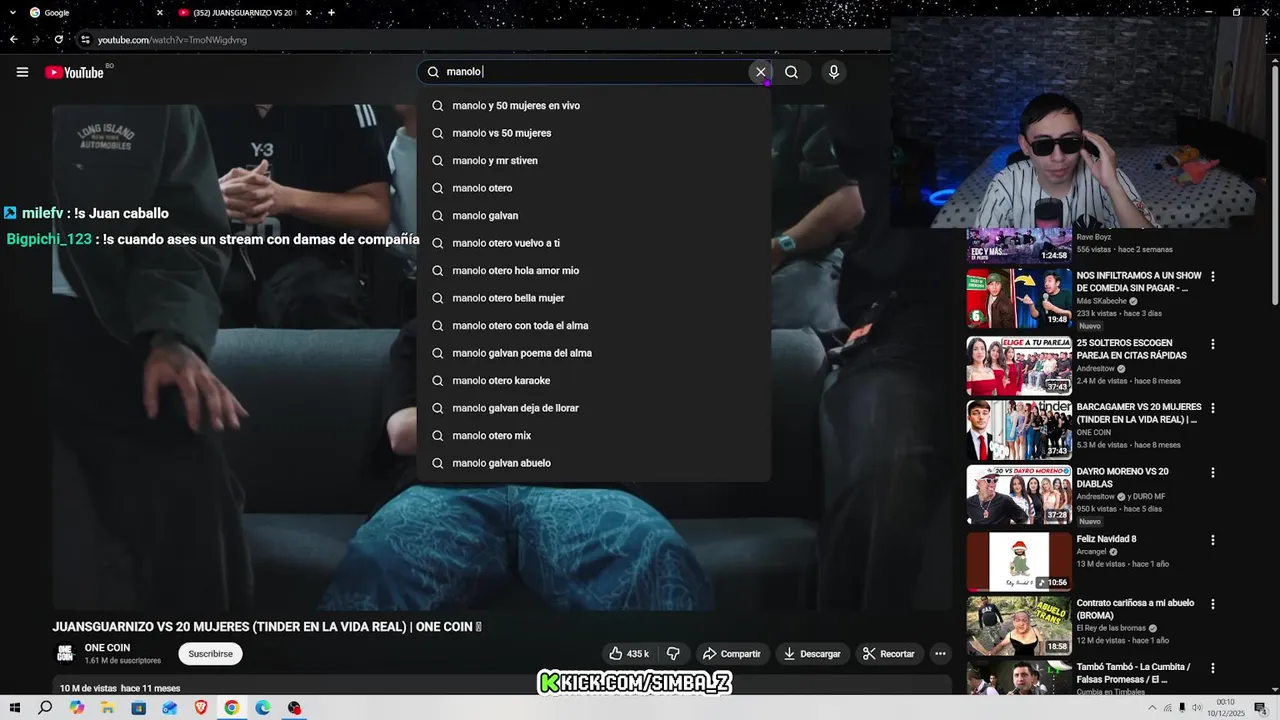This screenshot has height=720, width=1280.
Task: Open Google Chrome from the taskbar
Action: coord(231,707)
